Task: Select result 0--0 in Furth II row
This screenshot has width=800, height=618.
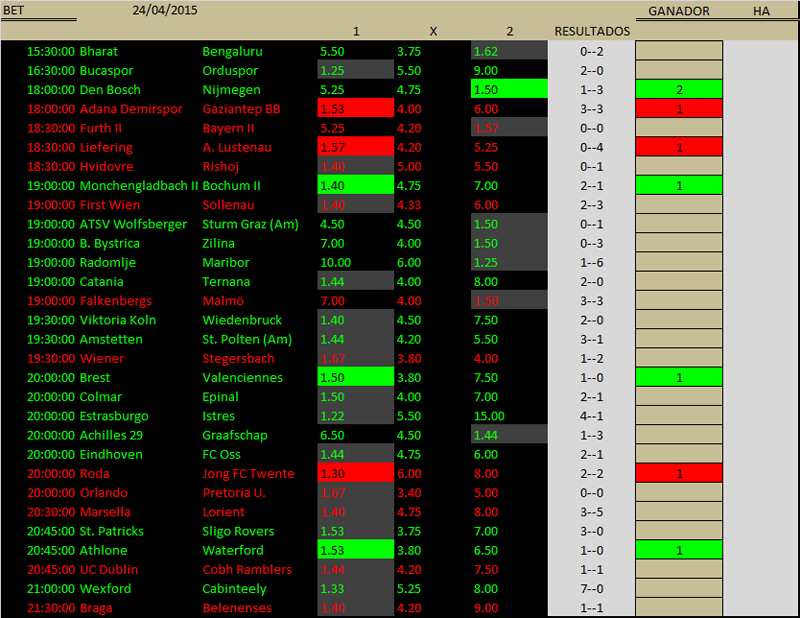Action: (591, 128)
